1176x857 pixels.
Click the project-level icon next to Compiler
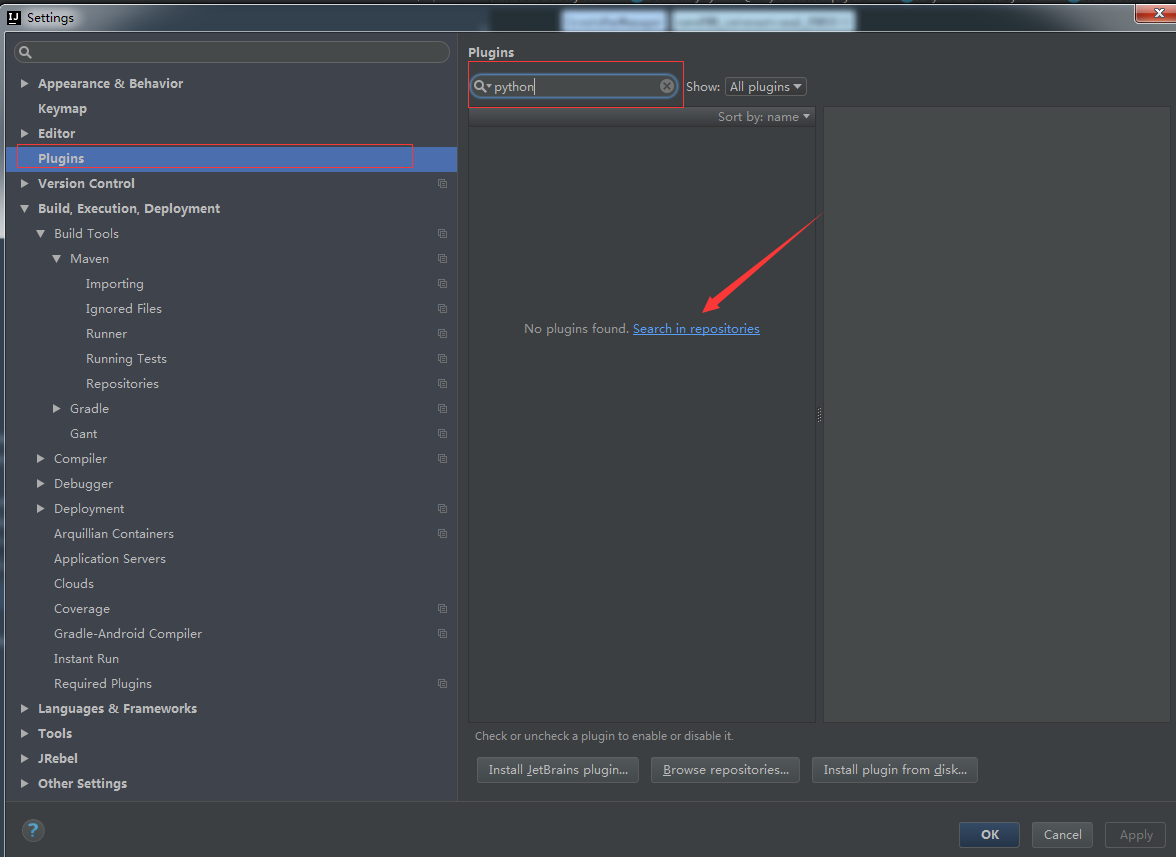tap(442, 459)
